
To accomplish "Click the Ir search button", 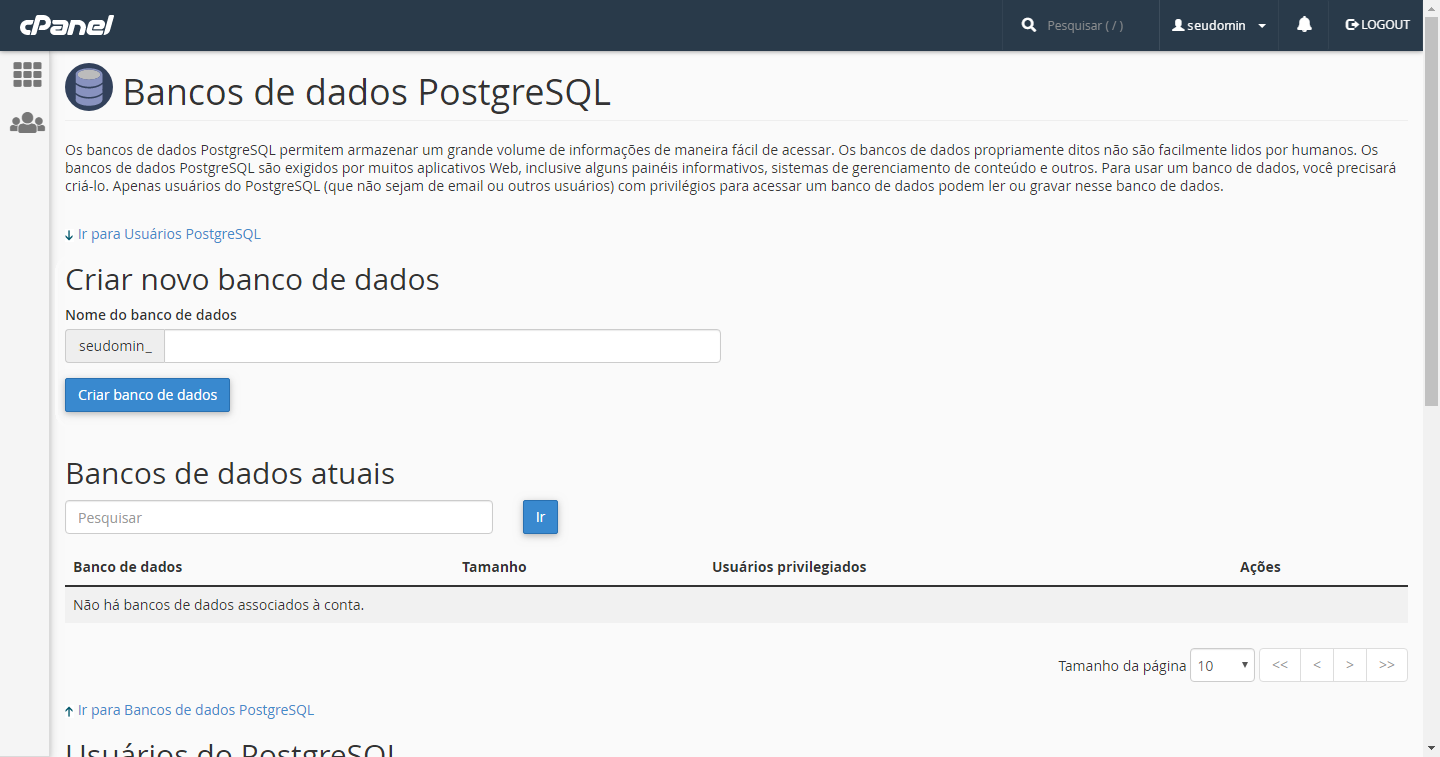I will [x=540, y=517].
